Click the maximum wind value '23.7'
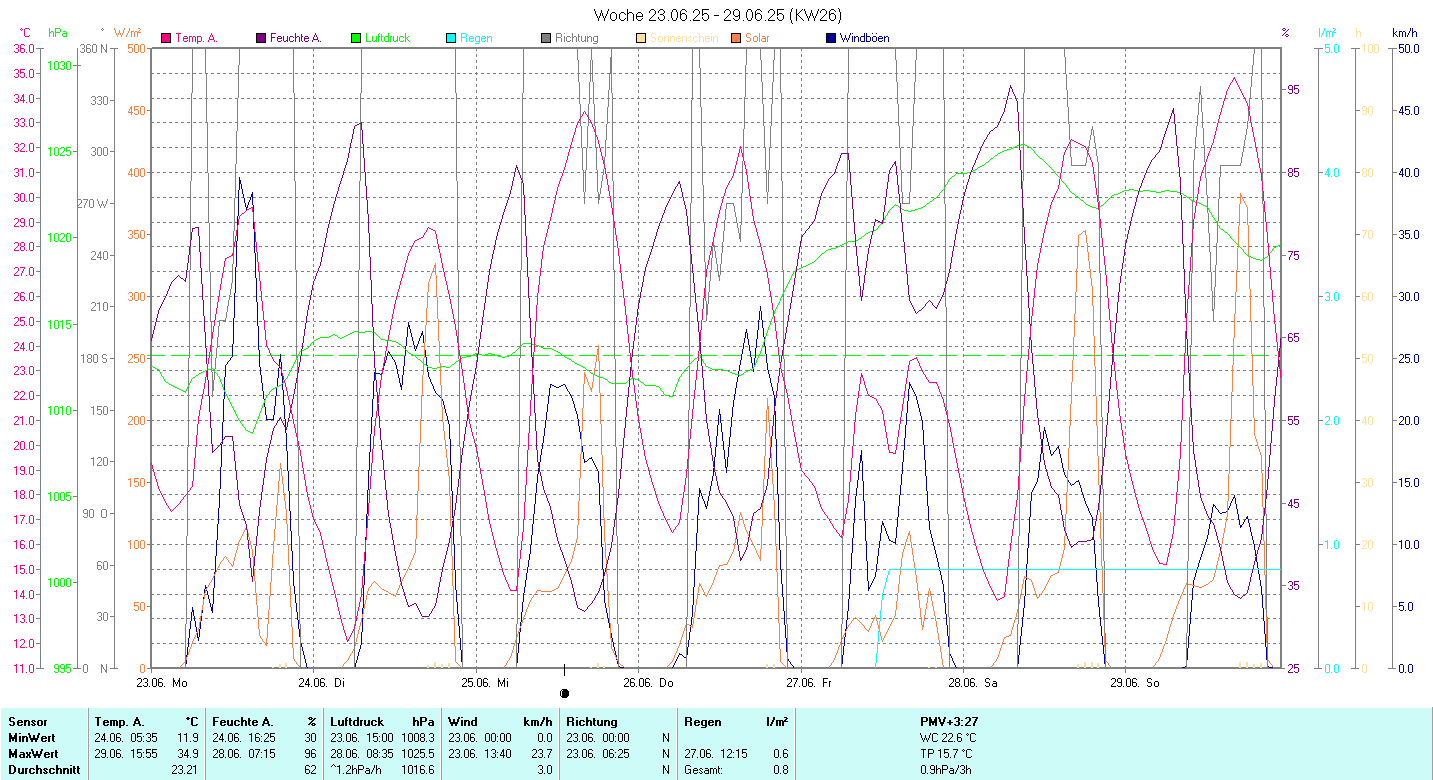 click(x=540, y=754)
